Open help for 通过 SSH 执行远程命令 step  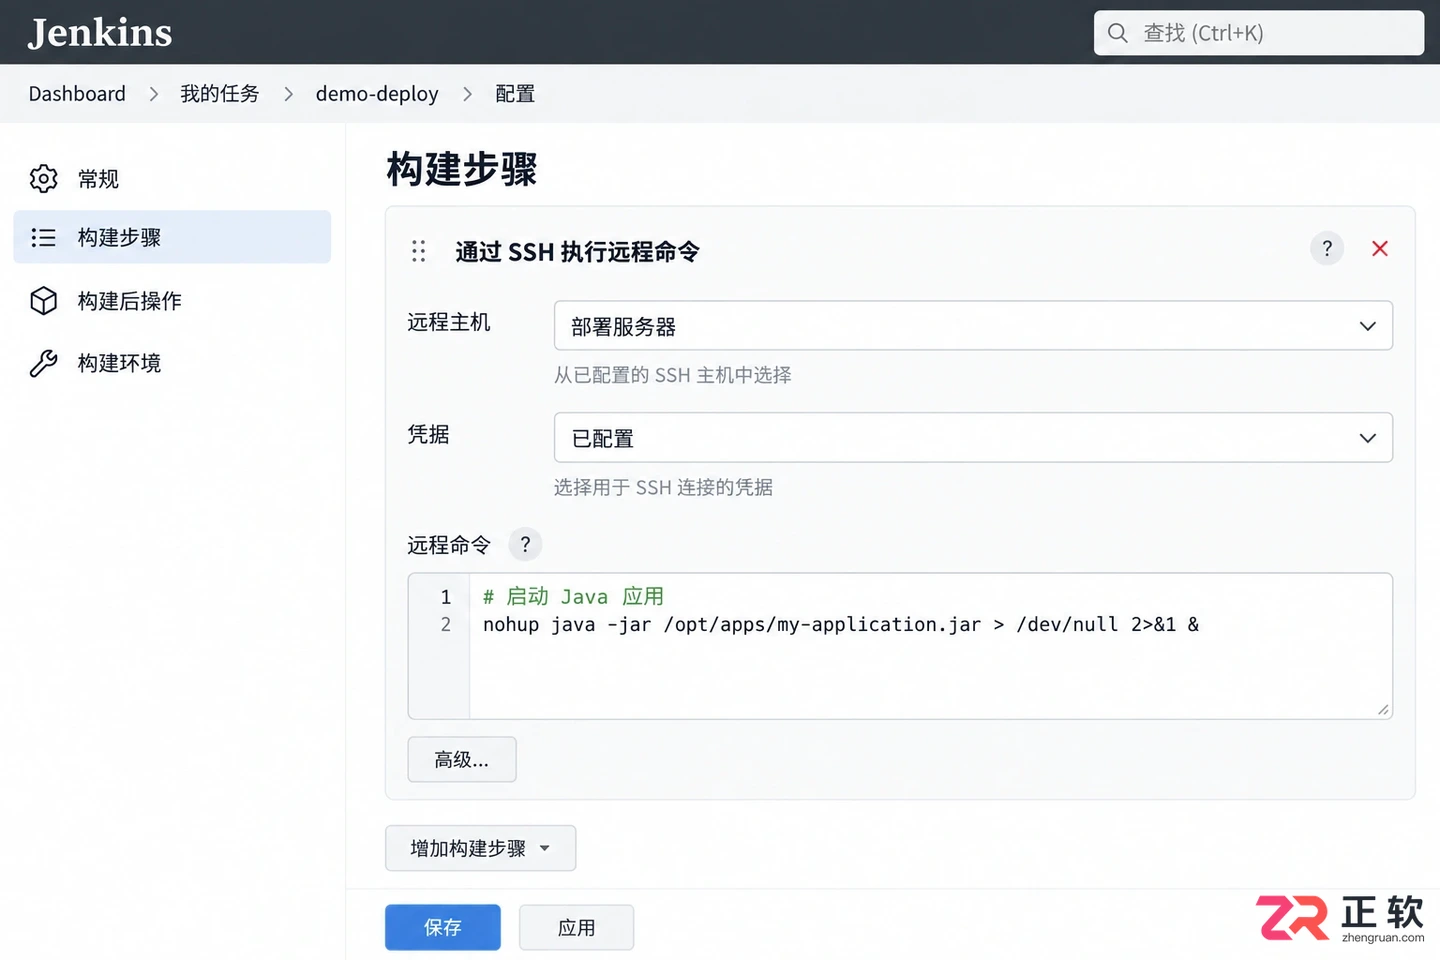[x=1327, y=249]
